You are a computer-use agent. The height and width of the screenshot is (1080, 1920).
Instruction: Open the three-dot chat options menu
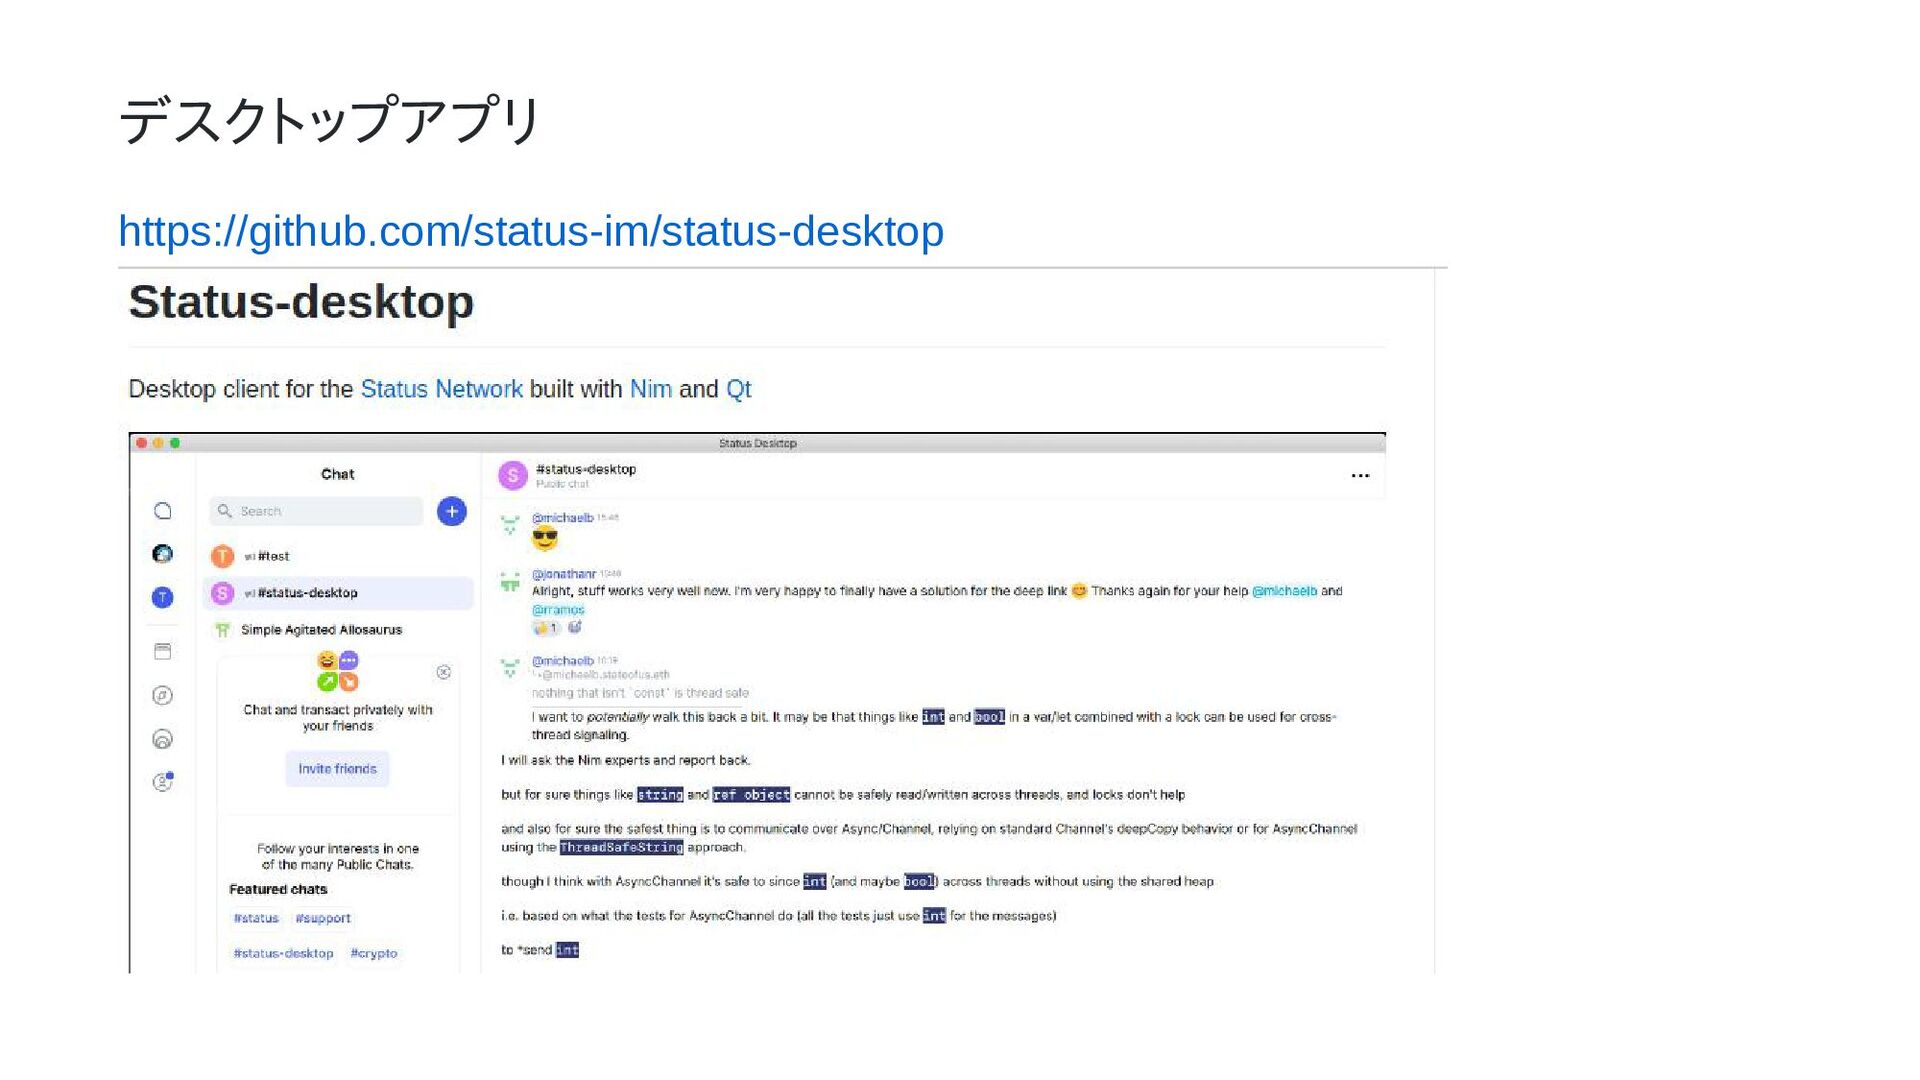(1360, 476)
